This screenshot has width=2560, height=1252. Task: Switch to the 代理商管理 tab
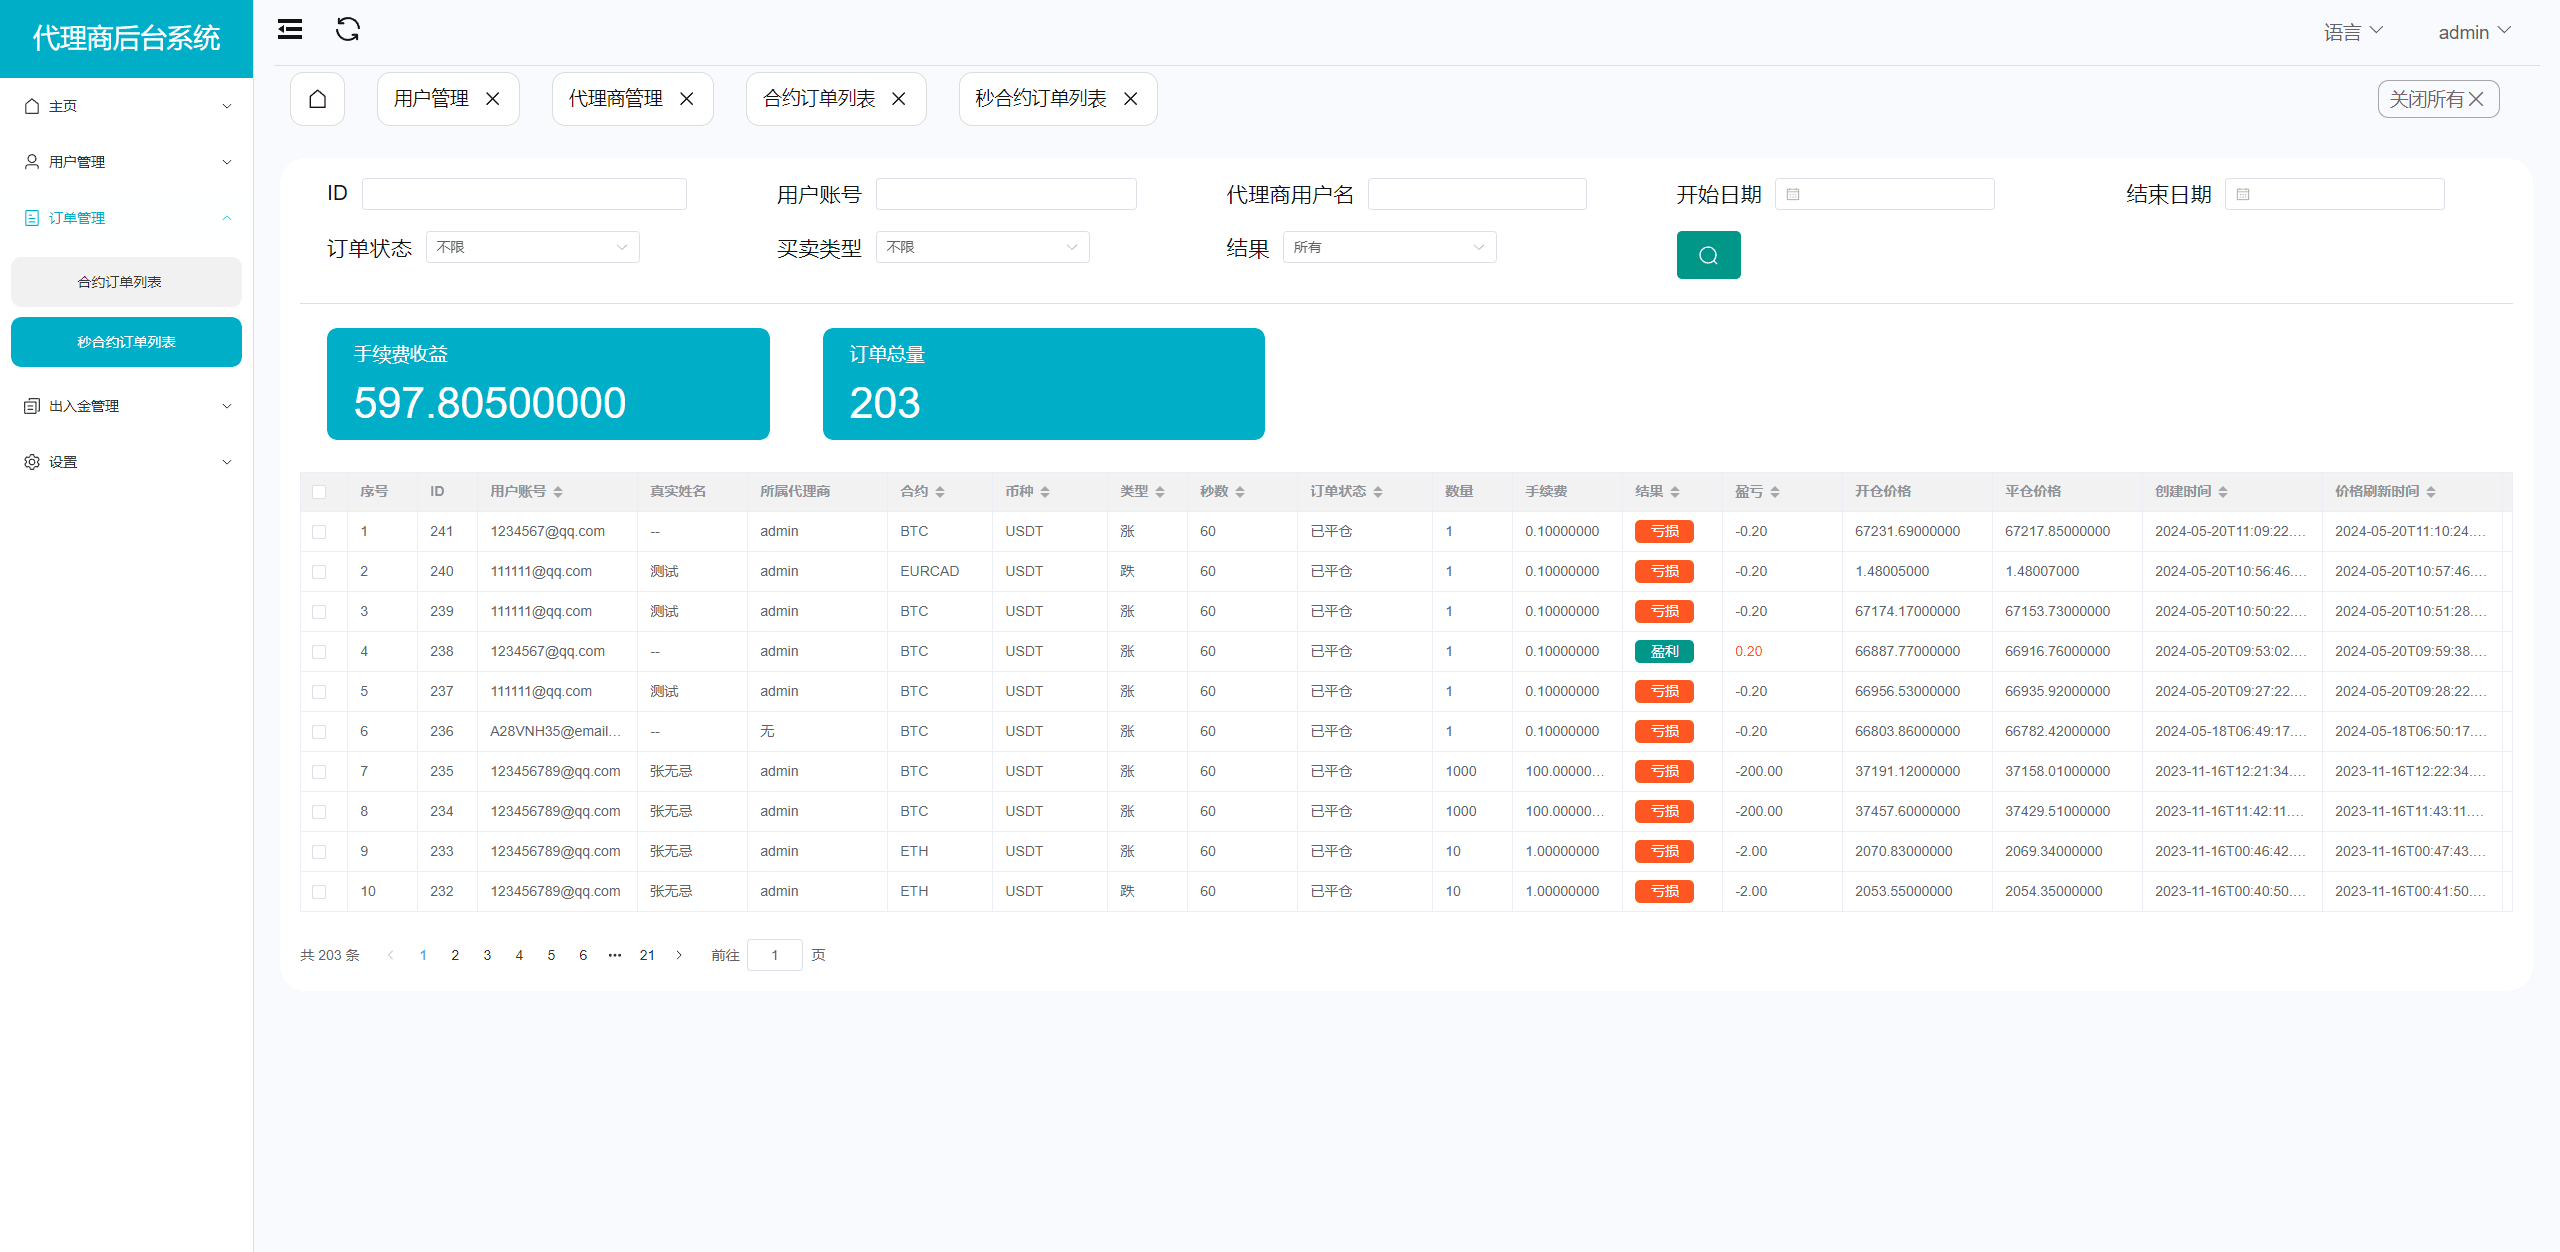[x=615, y=99]
